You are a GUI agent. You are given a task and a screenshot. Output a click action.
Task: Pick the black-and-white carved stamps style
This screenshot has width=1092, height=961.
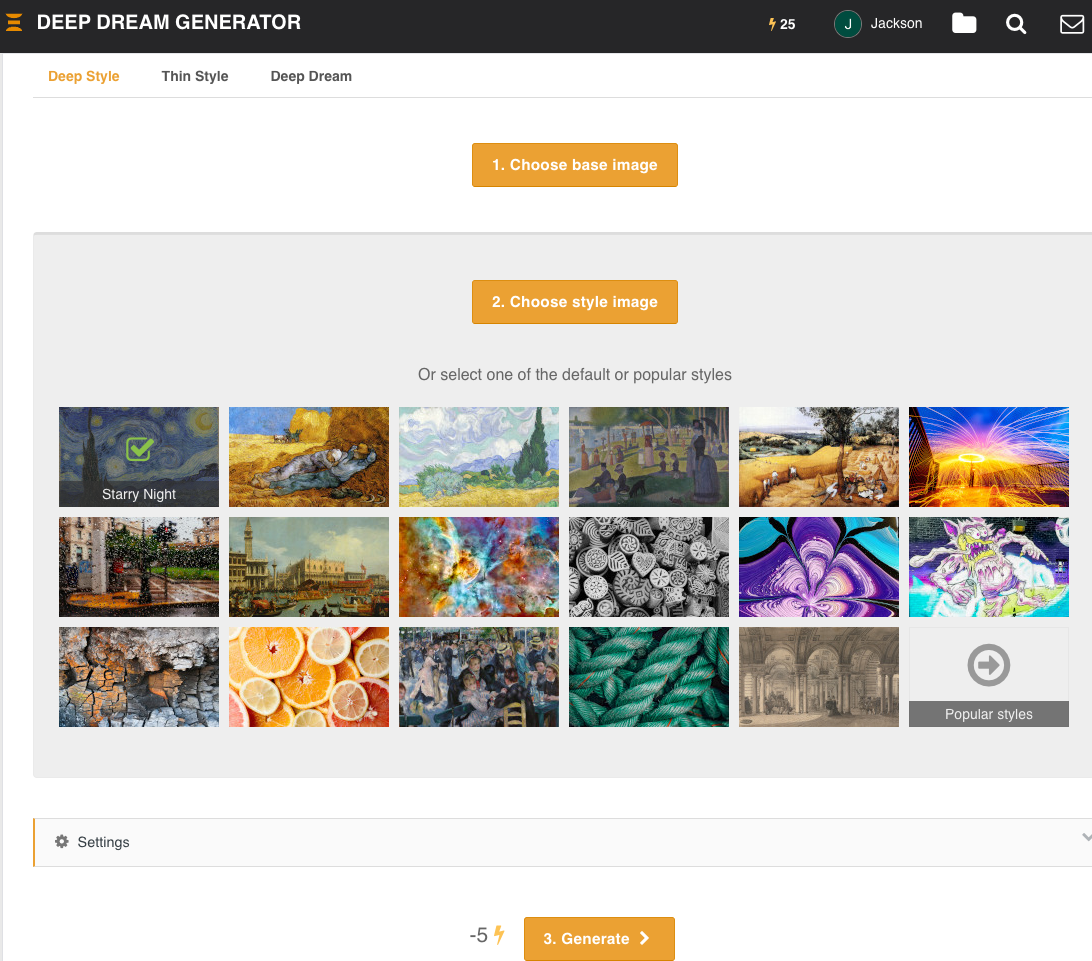pyautogui.click(x=649, y=566)
